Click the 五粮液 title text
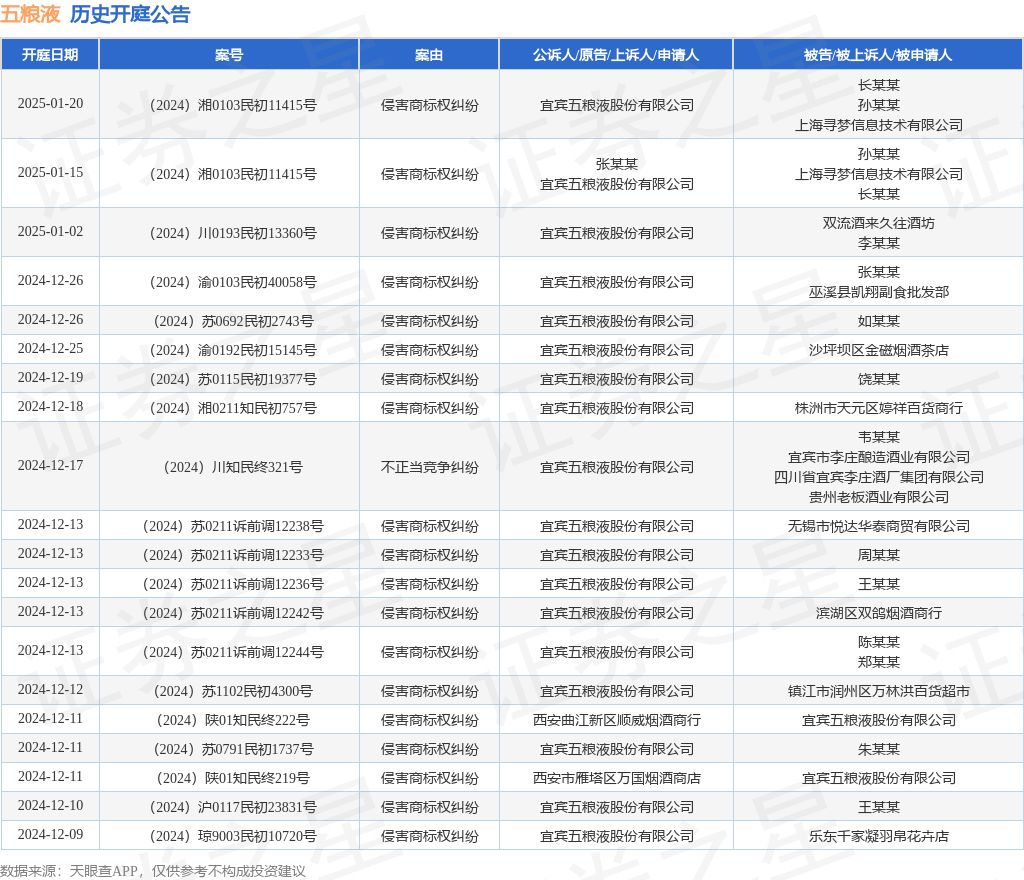 [30, 14]
